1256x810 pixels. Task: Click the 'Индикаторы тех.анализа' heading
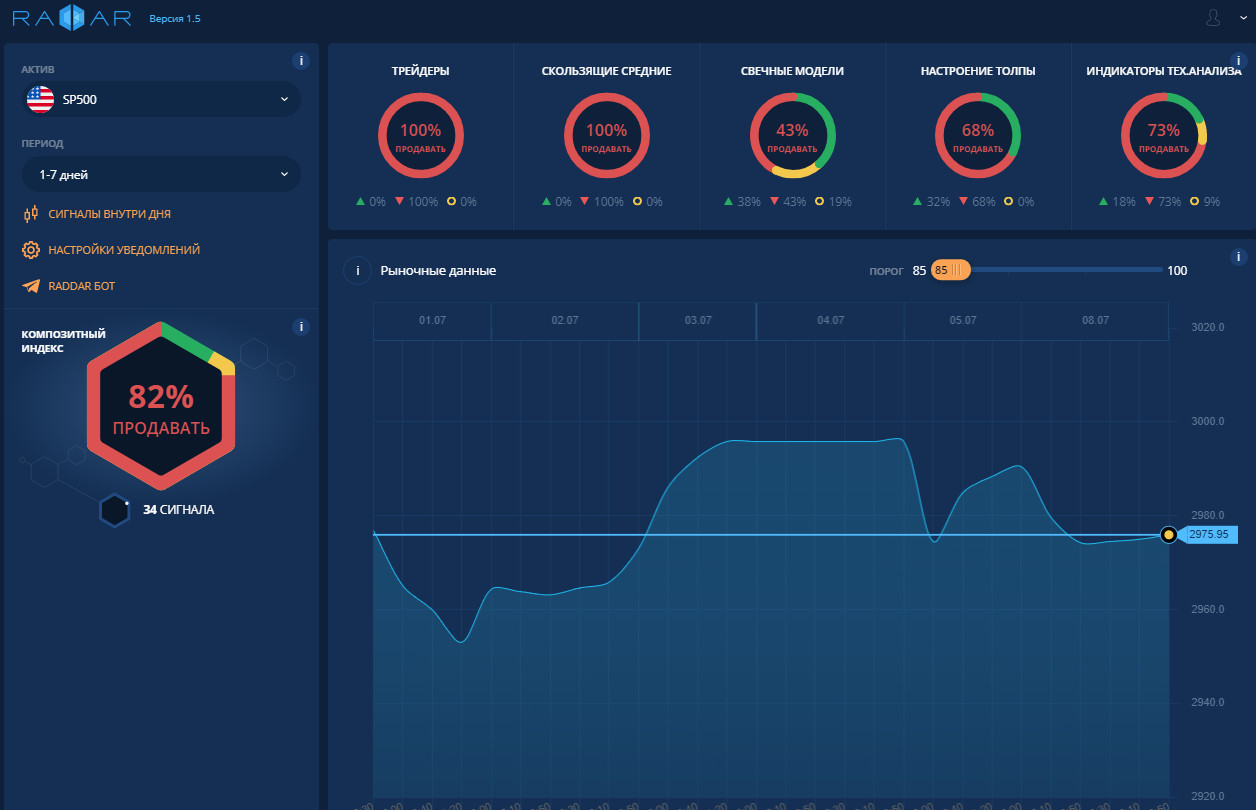click(1164, 71)
